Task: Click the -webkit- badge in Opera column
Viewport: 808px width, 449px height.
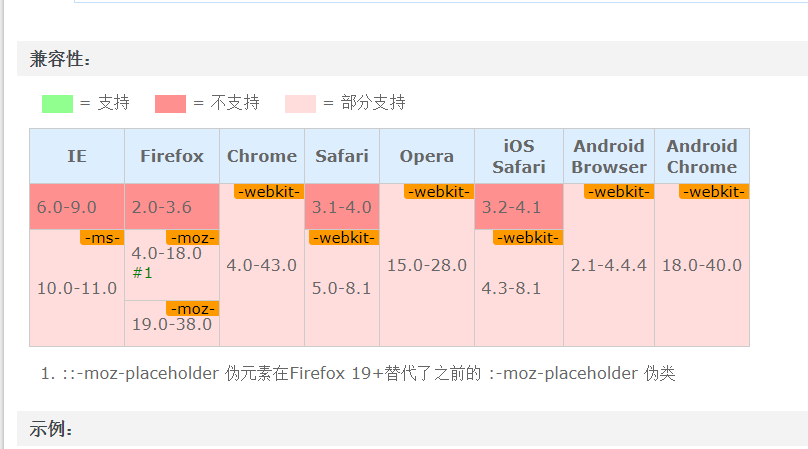Action: click(439, 192)
